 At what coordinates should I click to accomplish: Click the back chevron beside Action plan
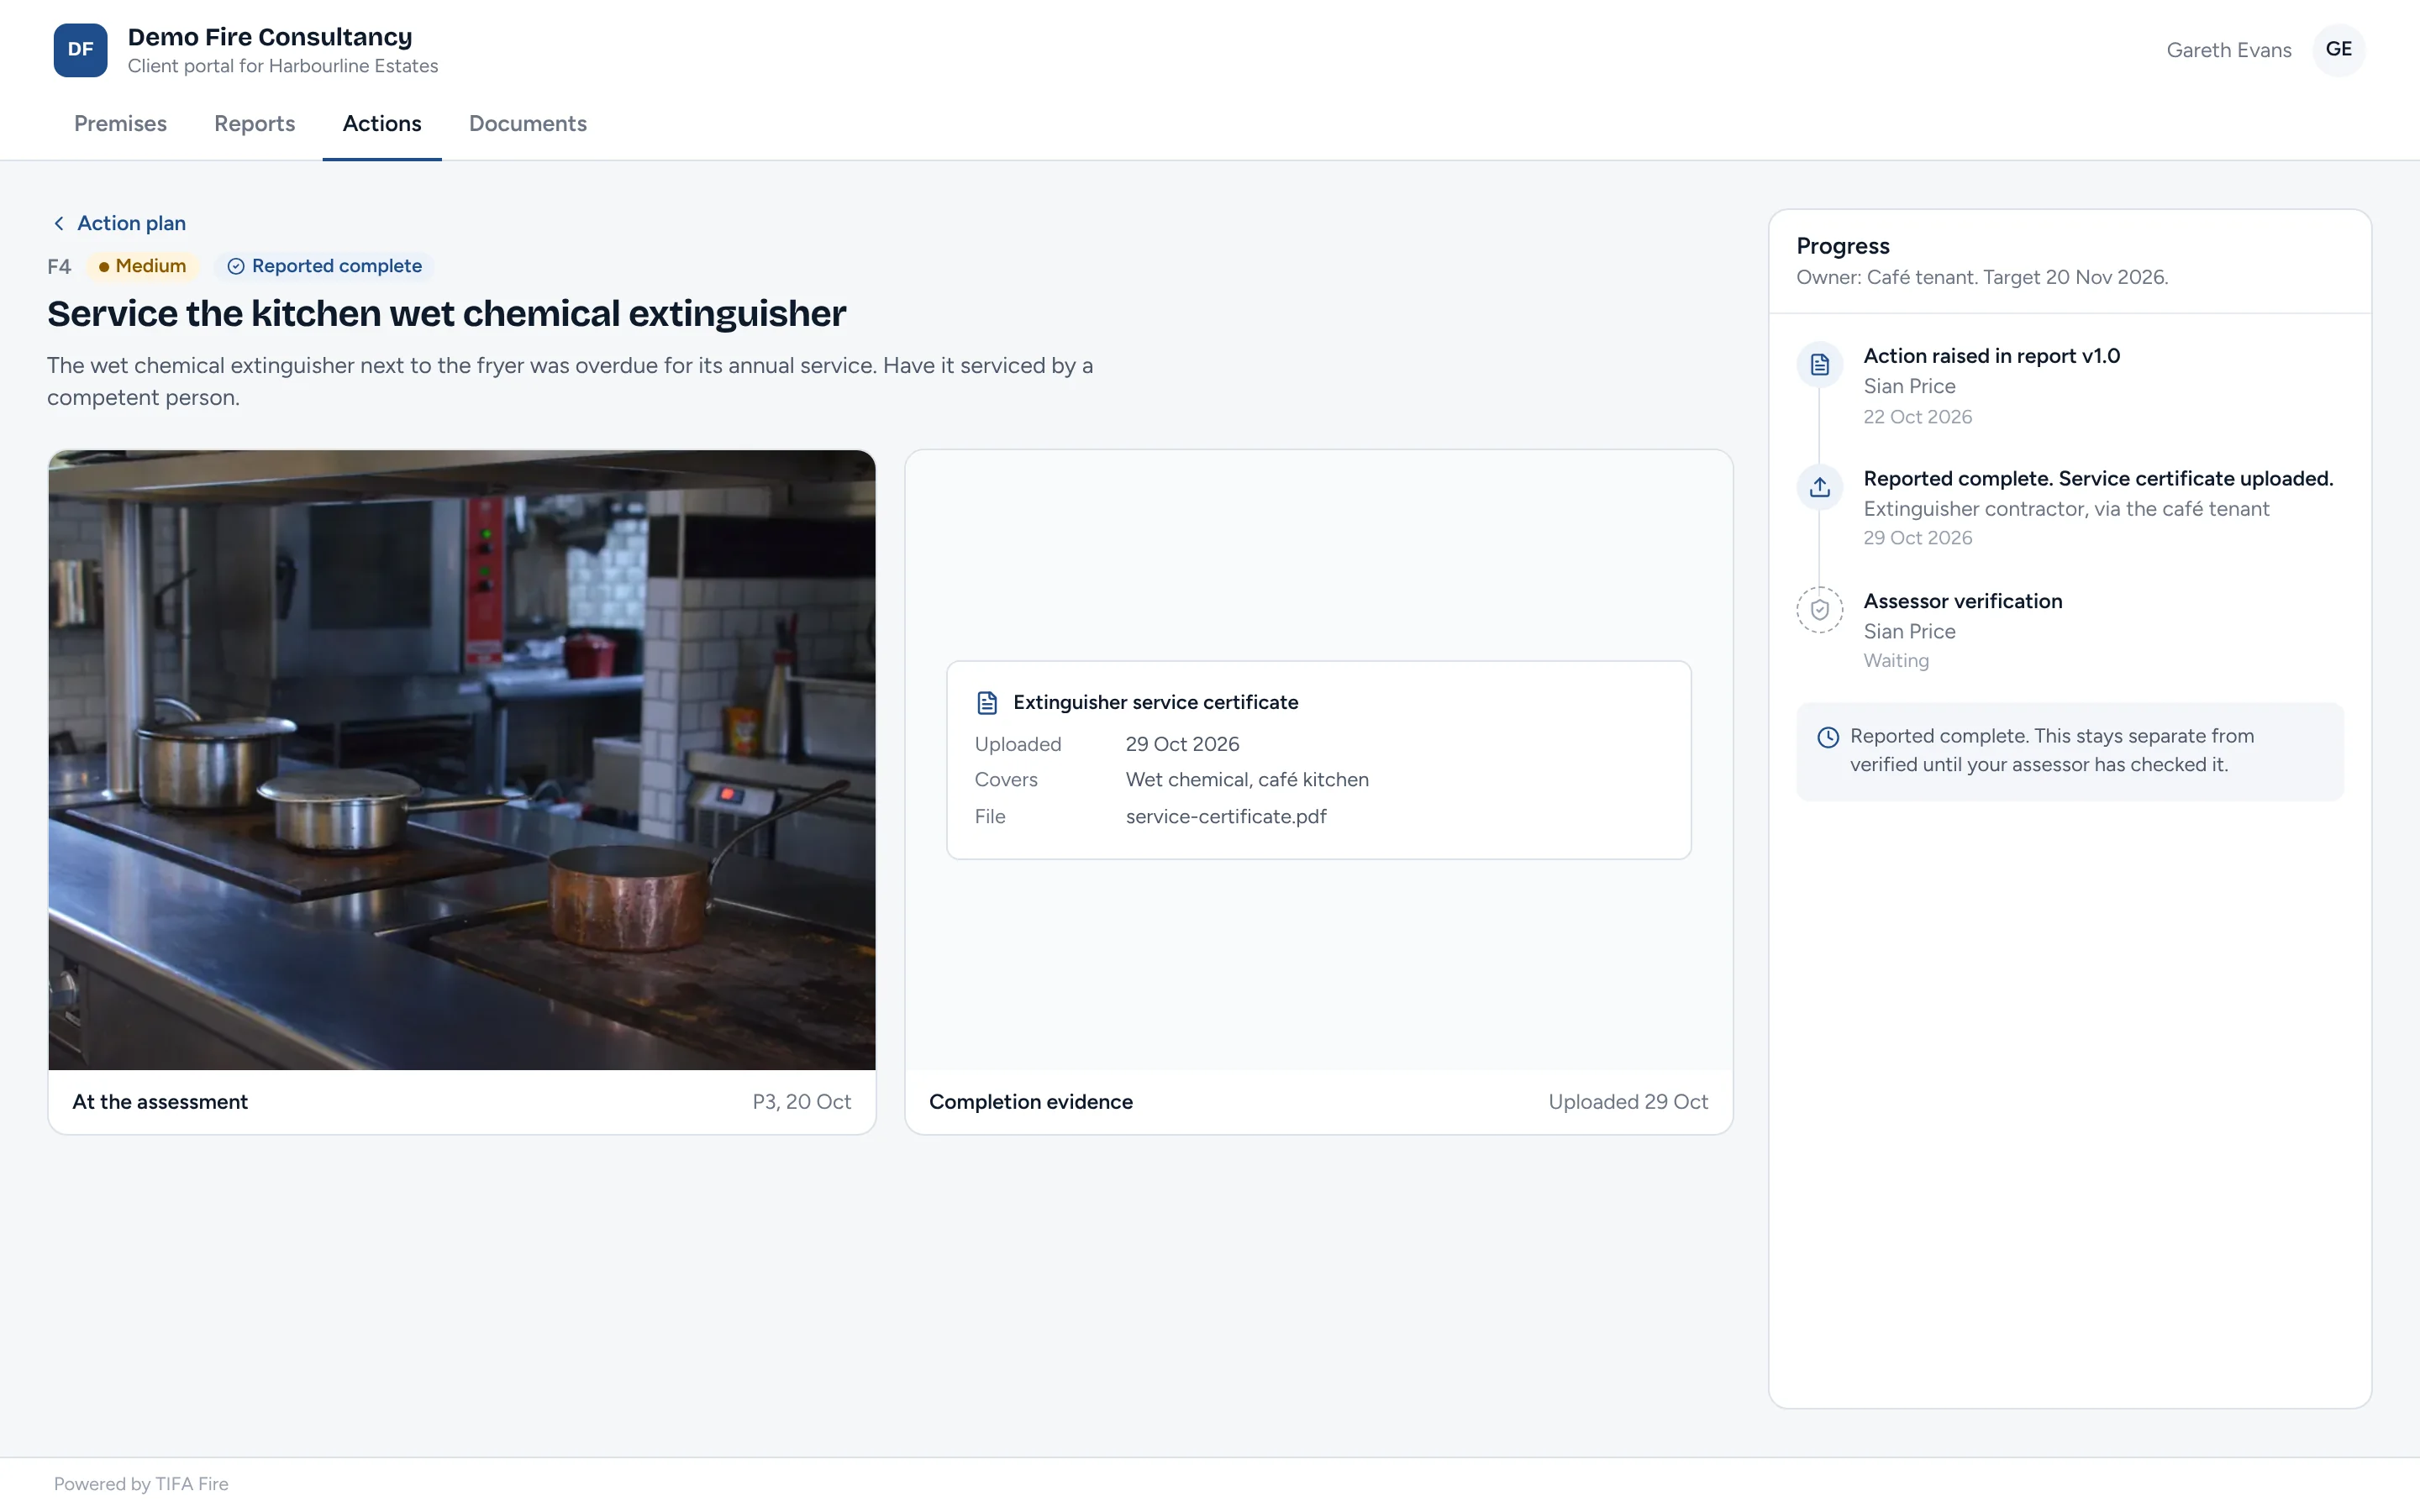tap(59, 223)
